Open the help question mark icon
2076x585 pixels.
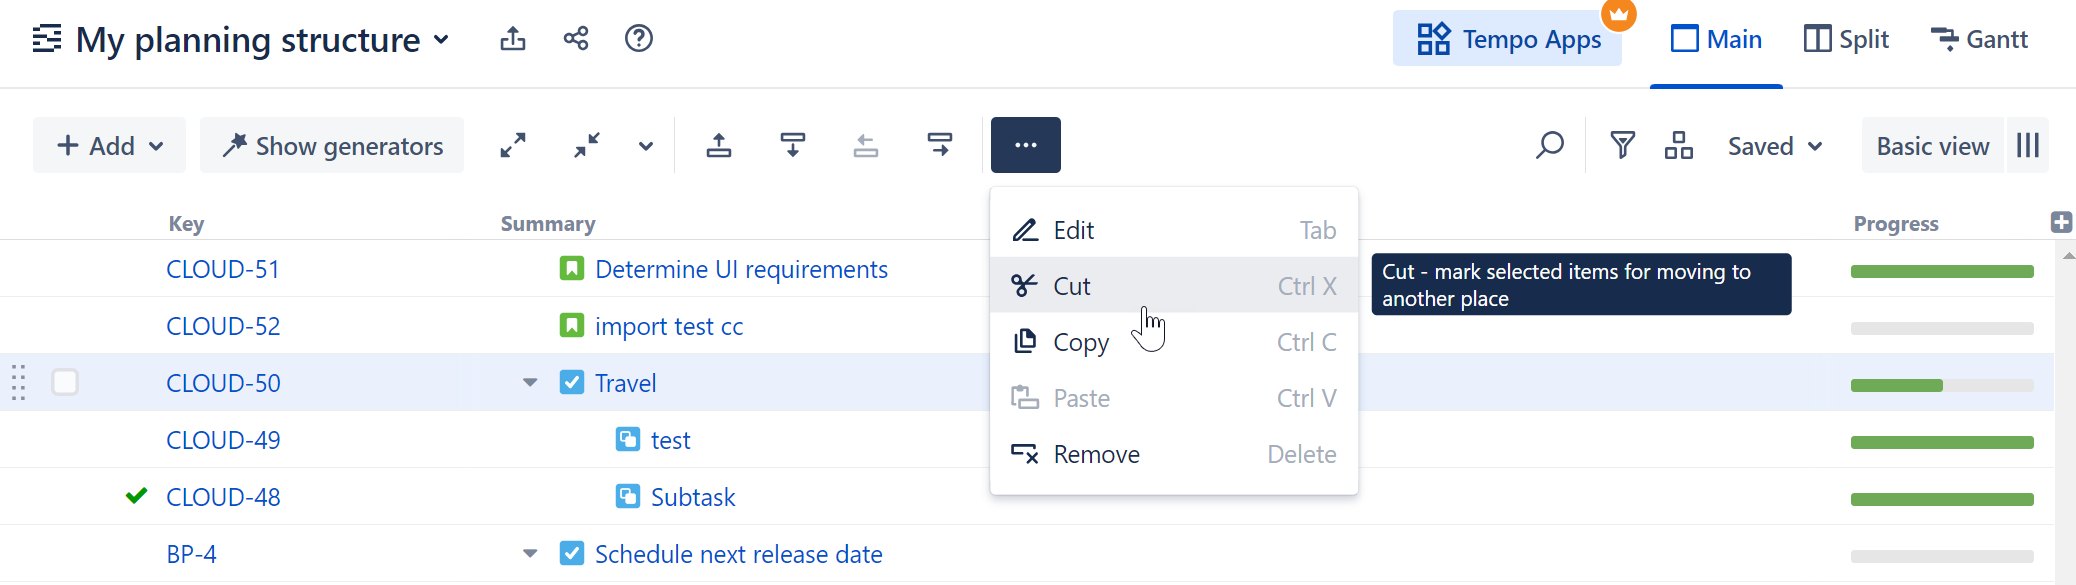638,39
